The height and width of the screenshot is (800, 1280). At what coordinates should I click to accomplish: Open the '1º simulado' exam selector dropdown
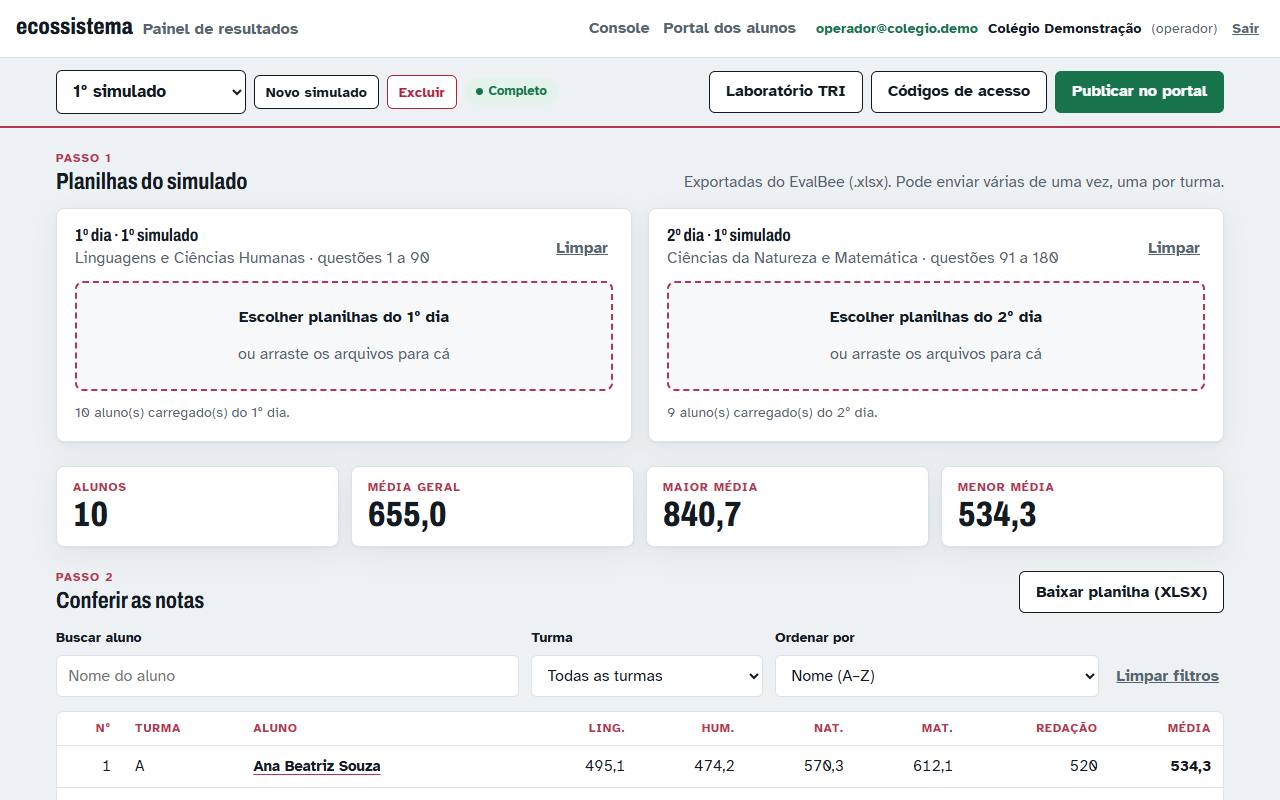(151, 92)
